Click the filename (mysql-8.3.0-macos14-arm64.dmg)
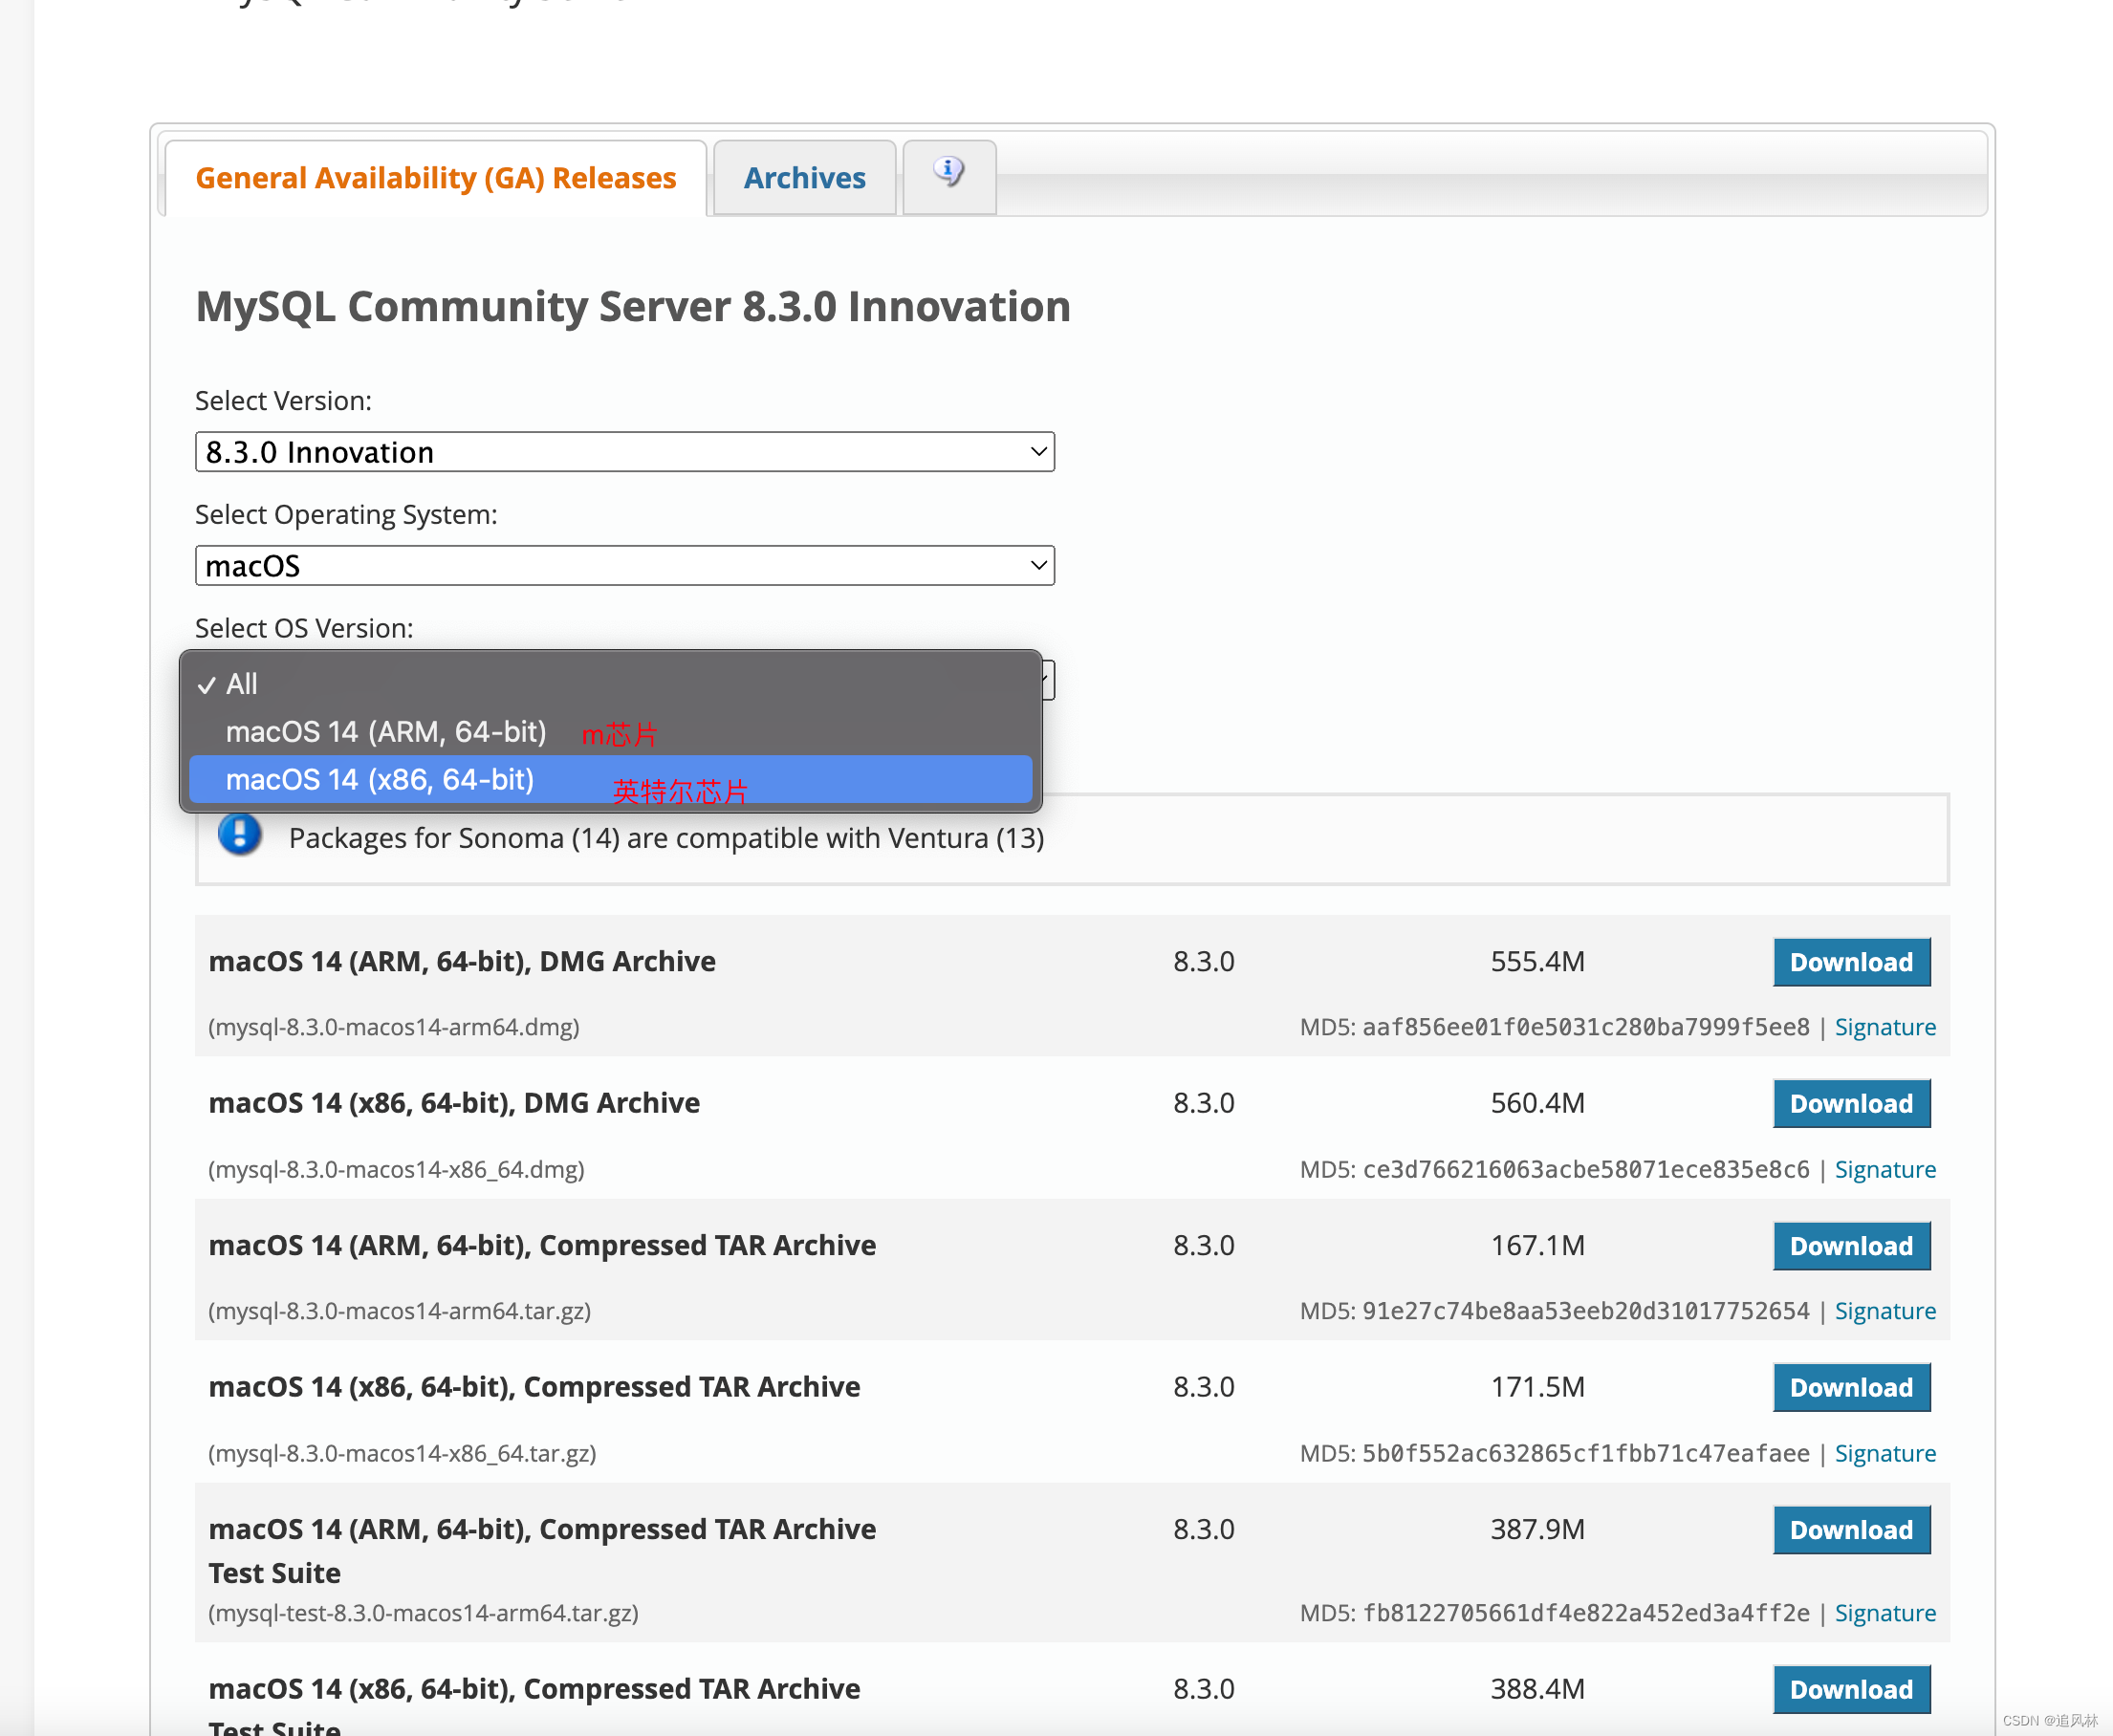The image size is (2113, 1736). [x=394, y=1027]
